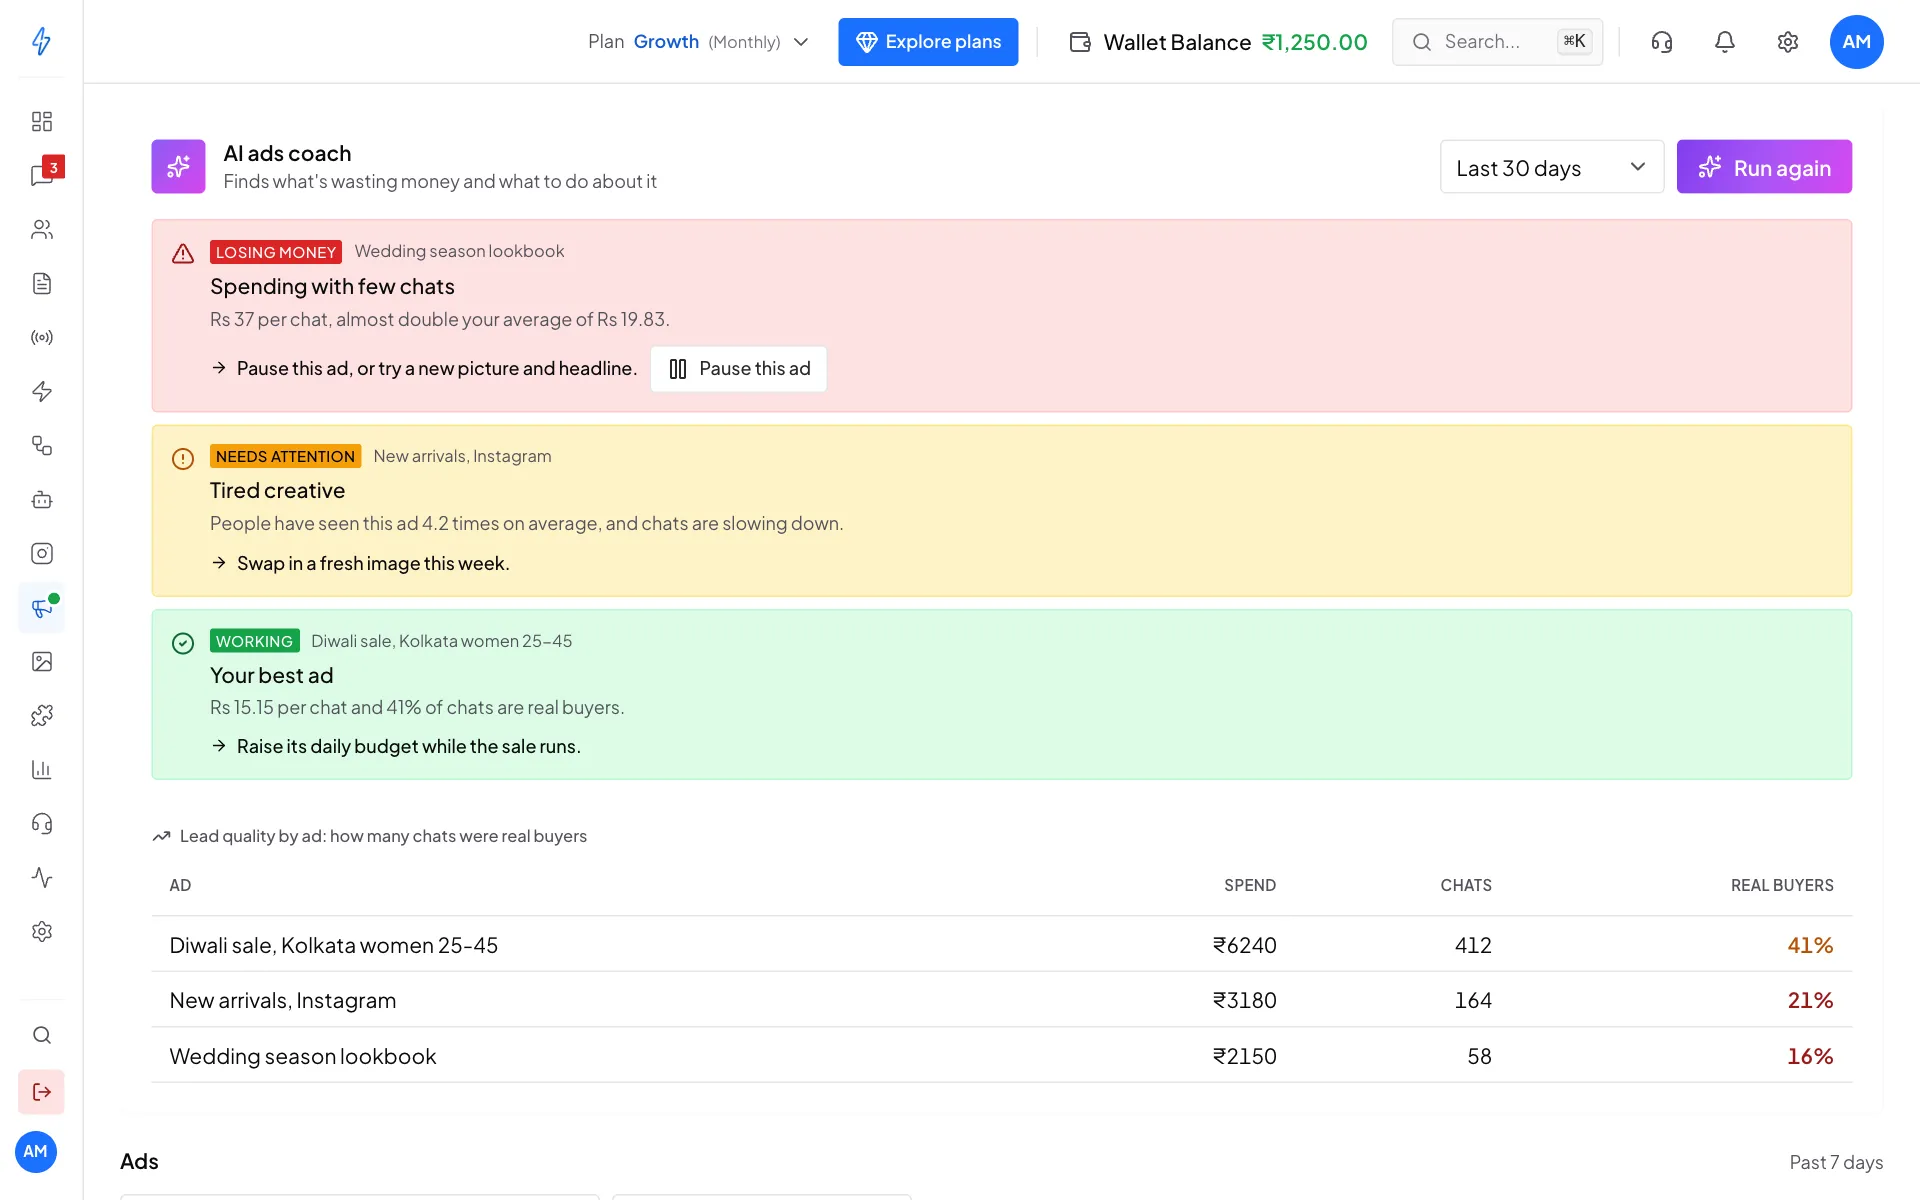Viewport: 1920px width, 1200px height.
Task: Click the AM avatar at sidebar bottom
Action: 36,1152
